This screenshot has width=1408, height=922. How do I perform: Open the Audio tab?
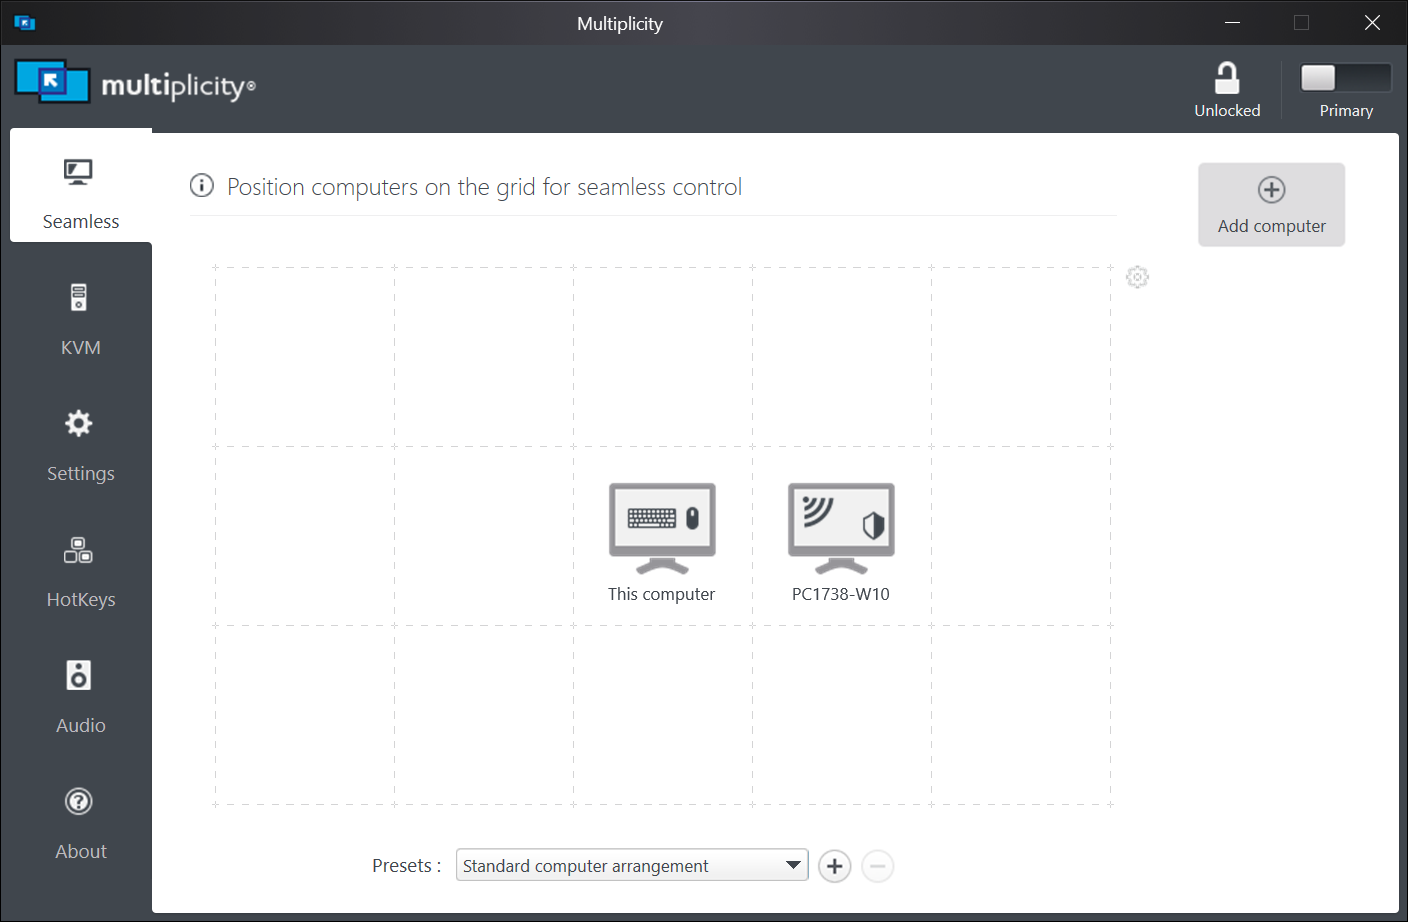81,698
